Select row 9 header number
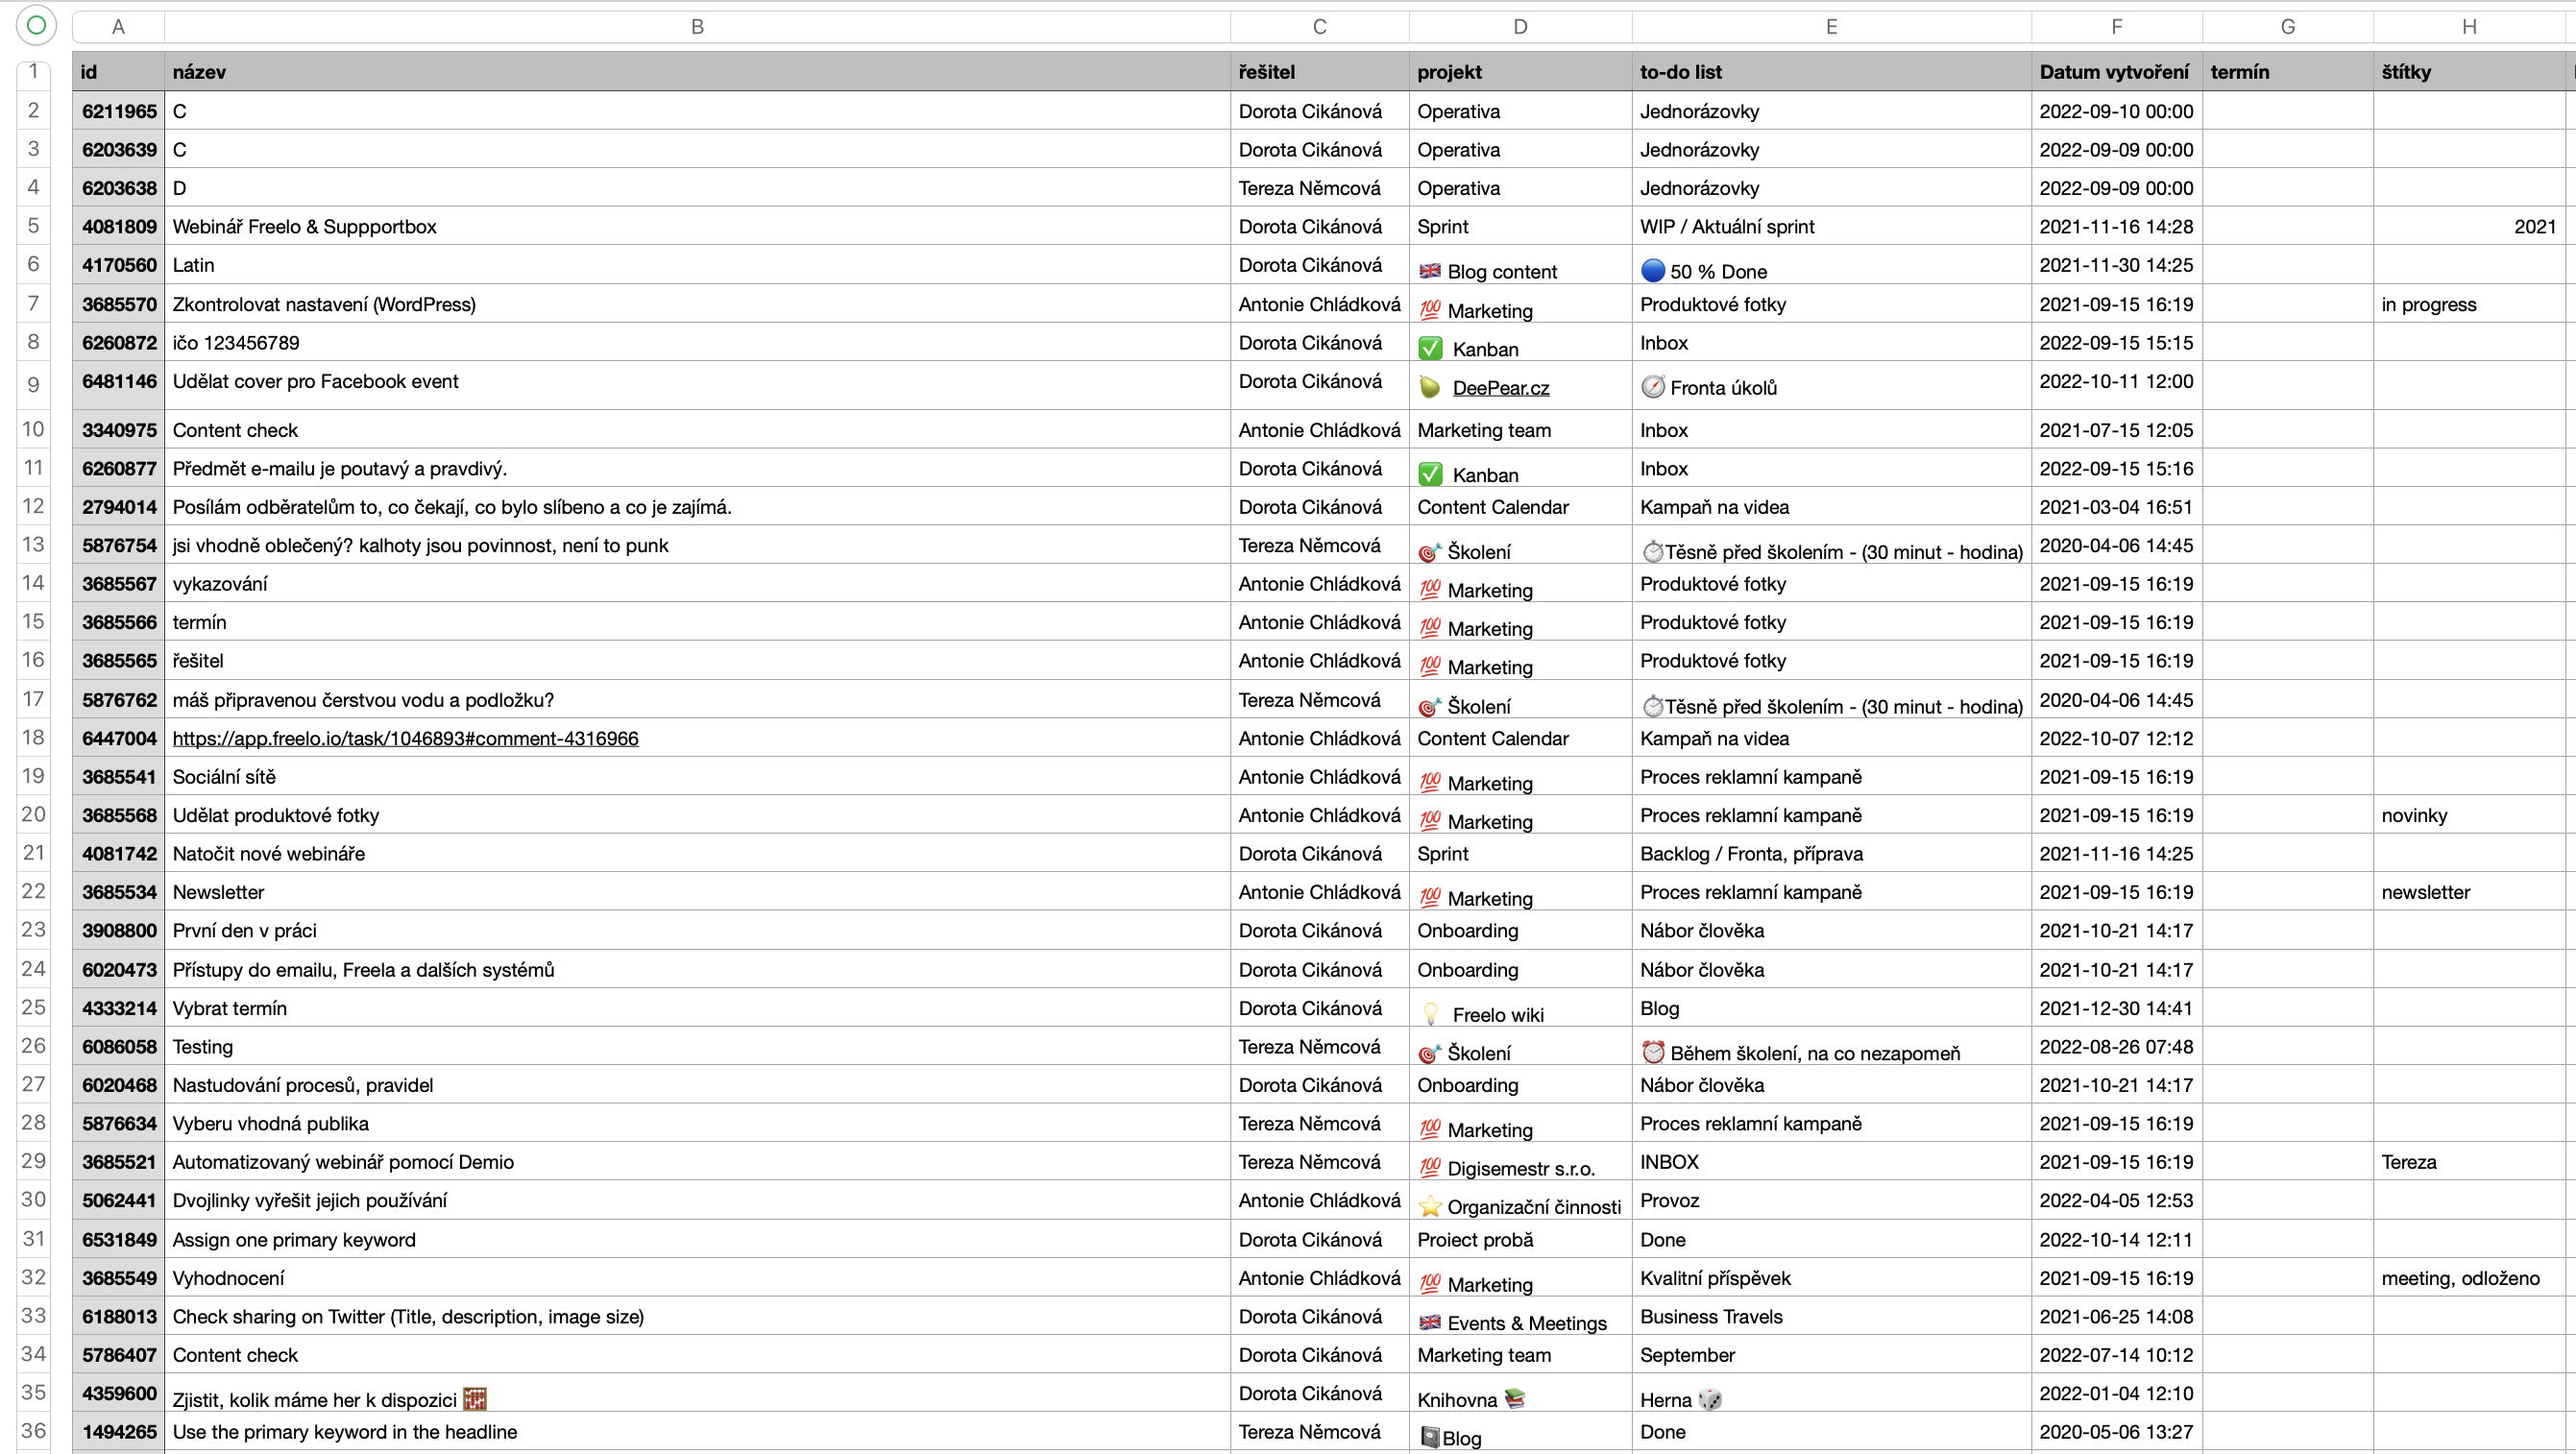 [x=33, y=385]
